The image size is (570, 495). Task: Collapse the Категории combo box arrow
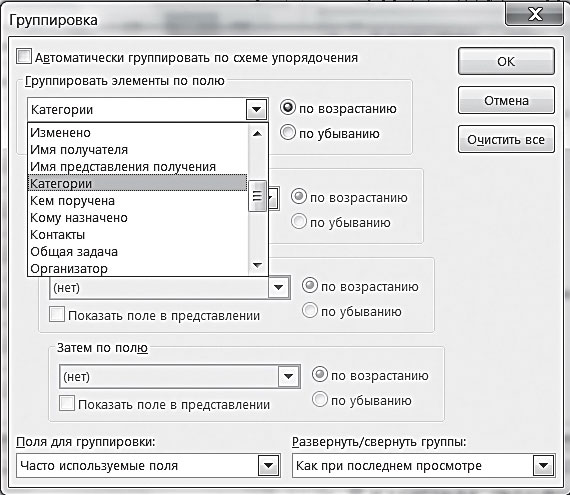point(256,109)
